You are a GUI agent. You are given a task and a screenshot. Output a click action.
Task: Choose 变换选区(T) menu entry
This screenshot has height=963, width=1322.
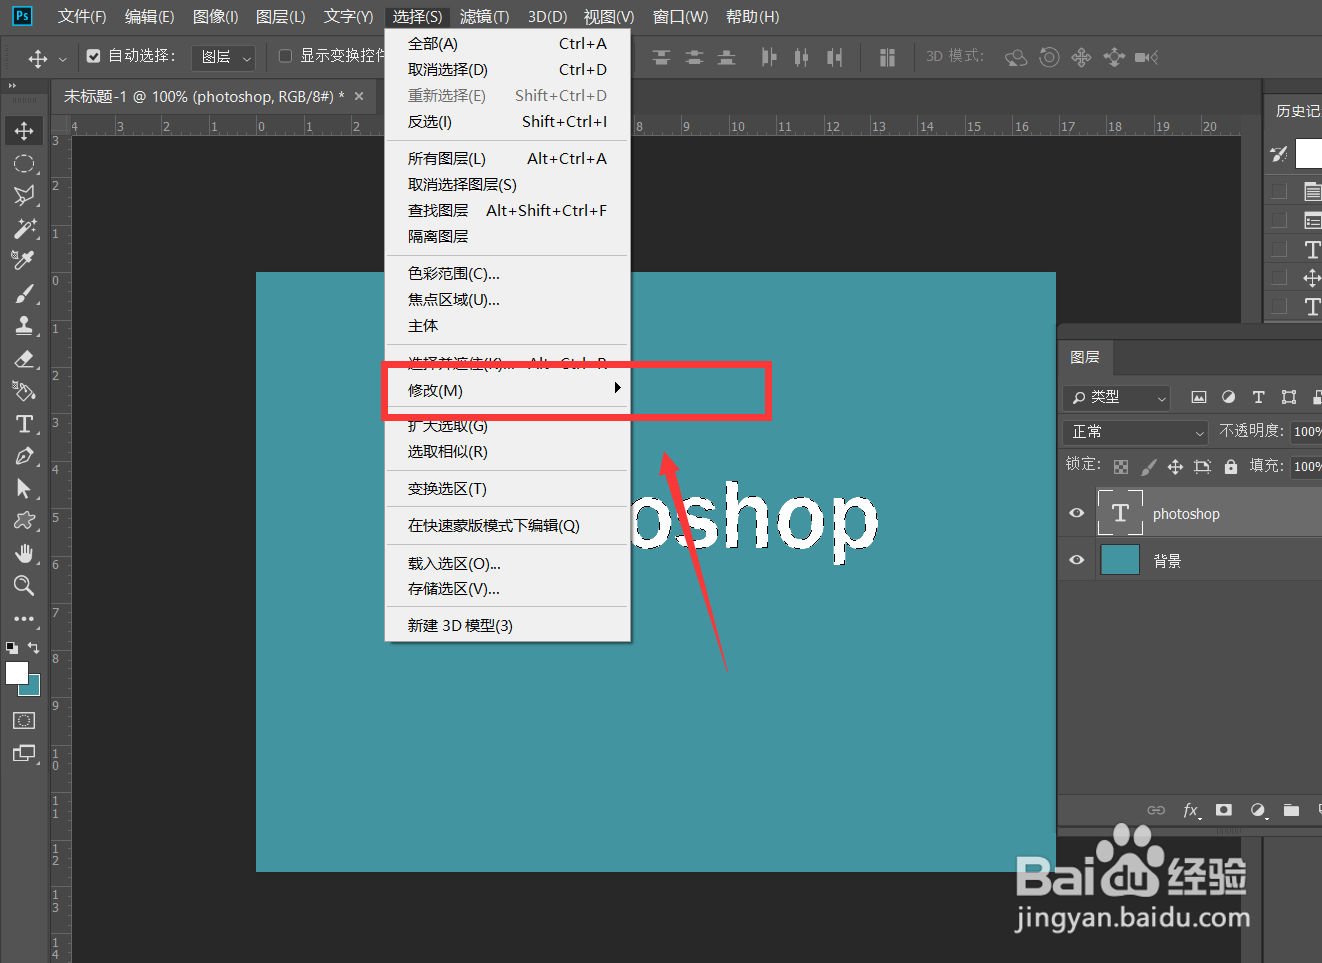pos(508,489)
